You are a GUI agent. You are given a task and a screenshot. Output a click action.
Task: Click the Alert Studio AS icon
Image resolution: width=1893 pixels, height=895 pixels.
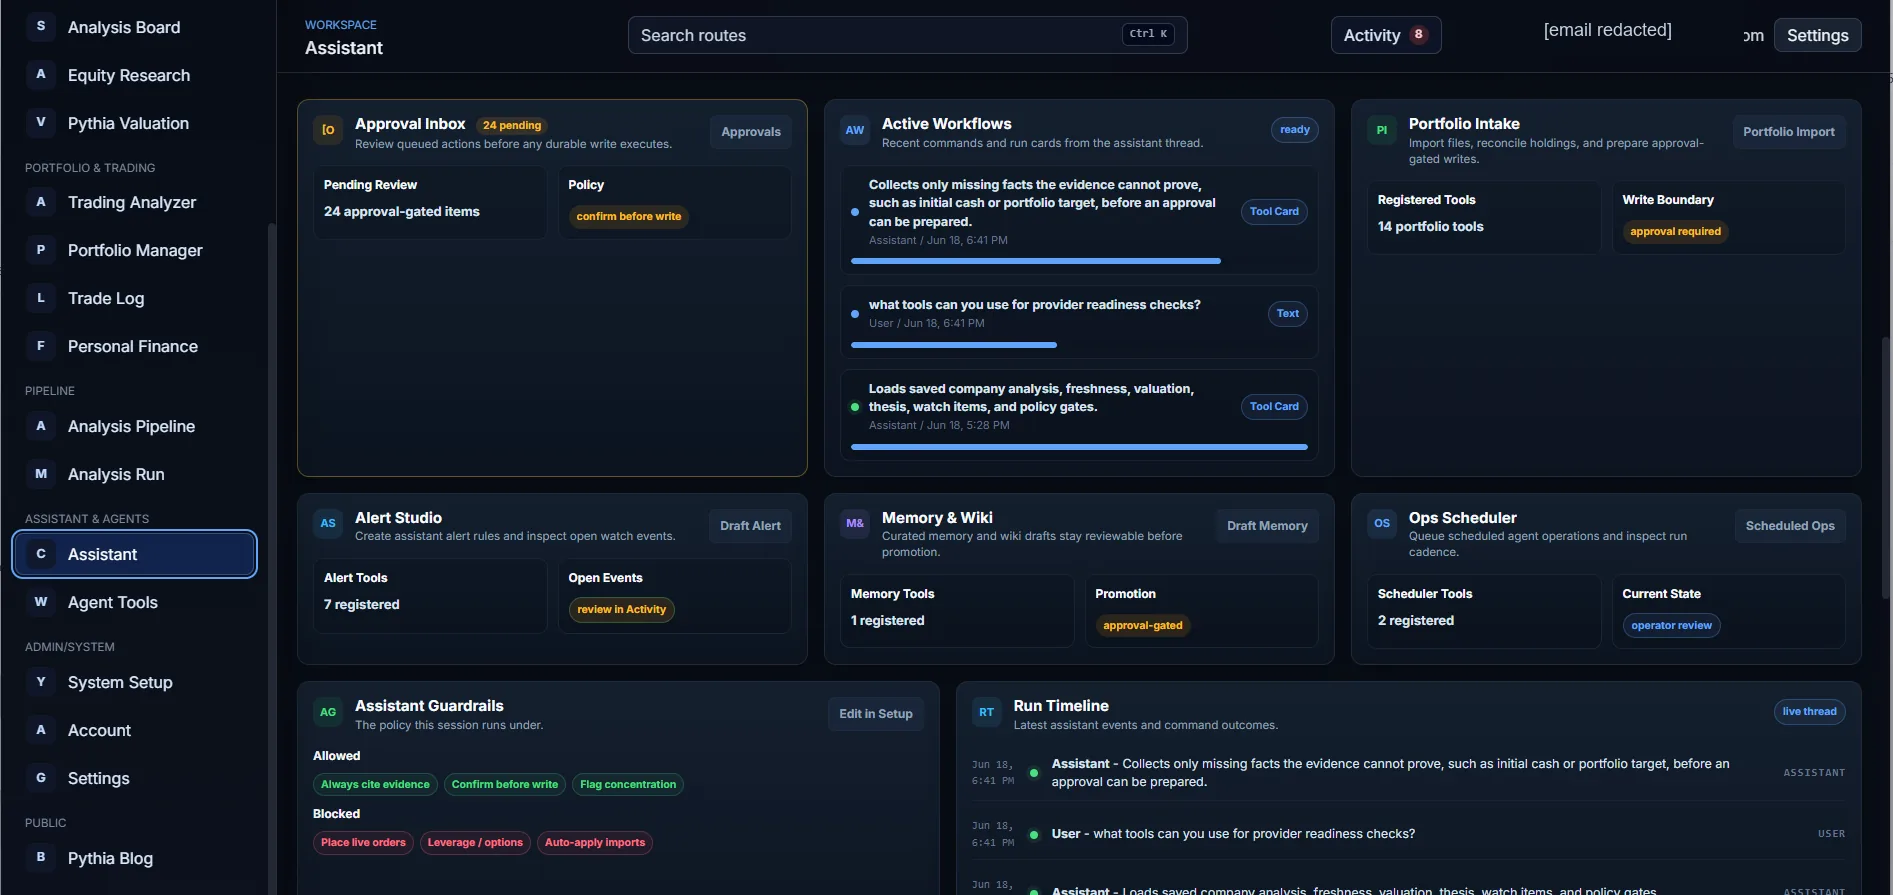(x=328, y=524)
